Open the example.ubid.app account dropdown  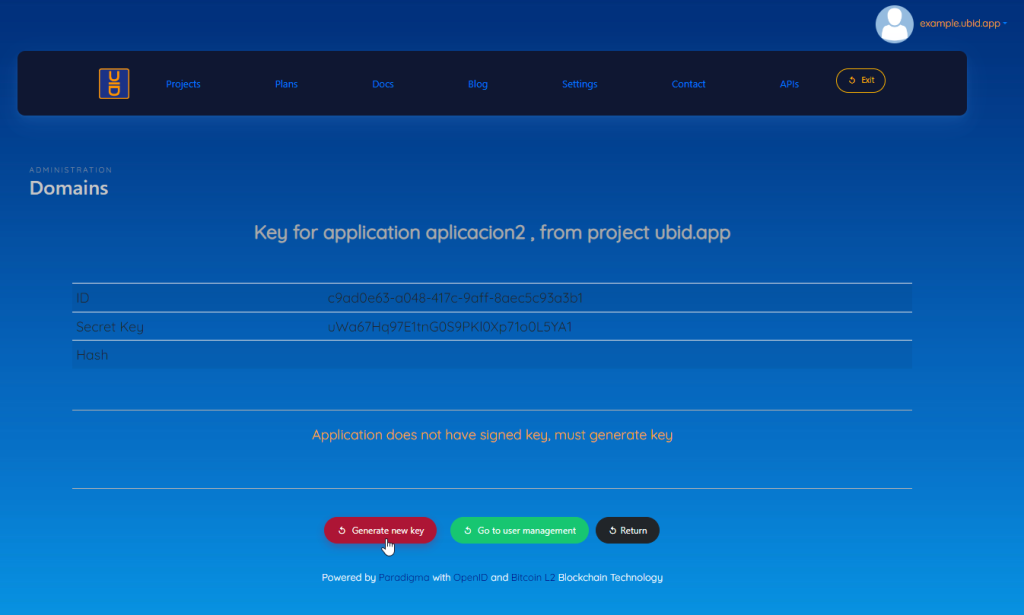point(962,24)
